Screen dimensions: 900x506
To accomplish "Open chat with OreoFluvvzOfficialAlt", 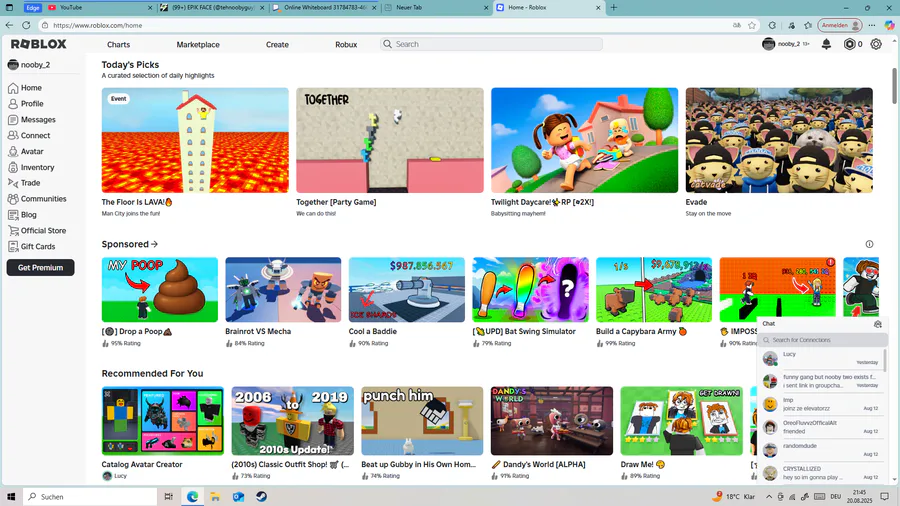I will 821,427.
